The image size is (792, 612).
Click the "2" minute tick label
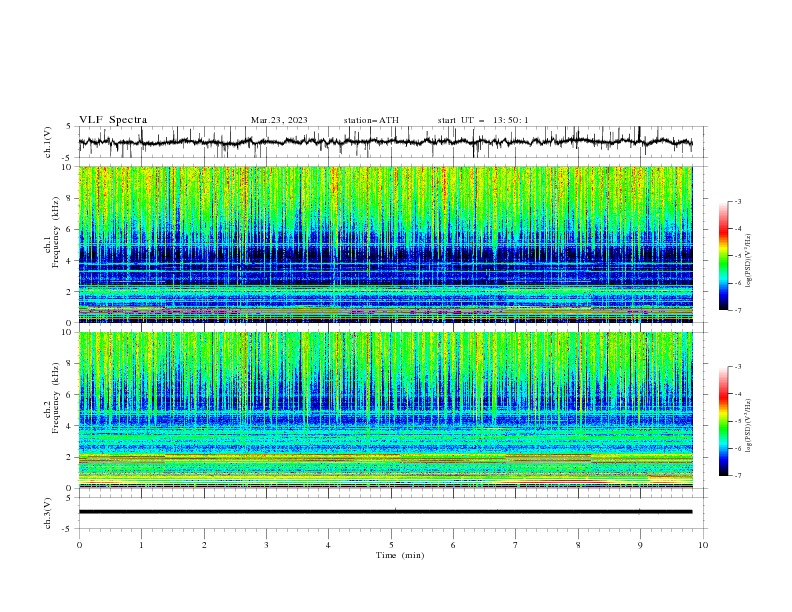[x=204, y=545]
